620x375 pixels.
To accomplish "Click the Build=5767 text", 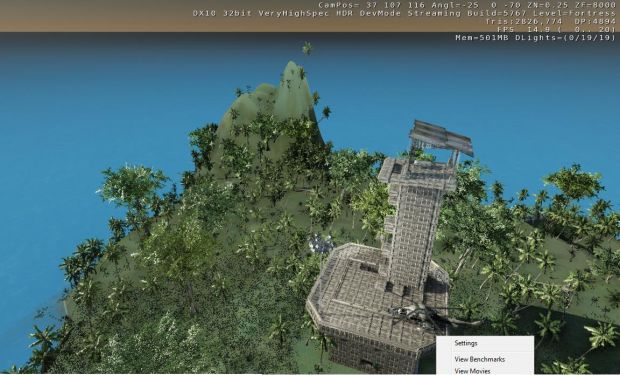I will 497,13.
